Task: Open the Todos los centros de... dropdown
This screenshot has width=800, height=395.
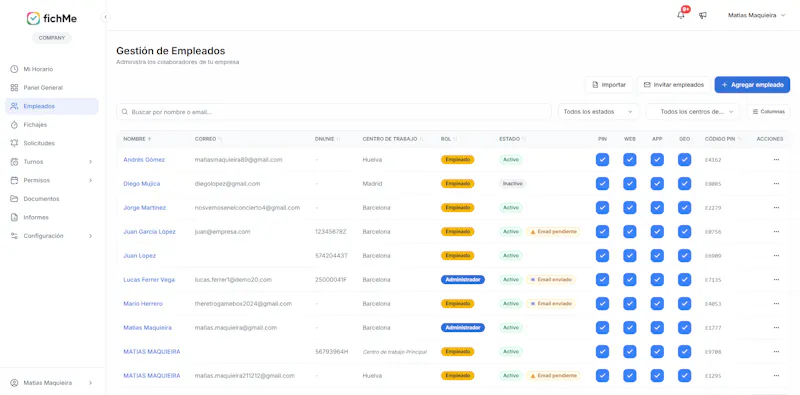Action: (x=693, y=112)
